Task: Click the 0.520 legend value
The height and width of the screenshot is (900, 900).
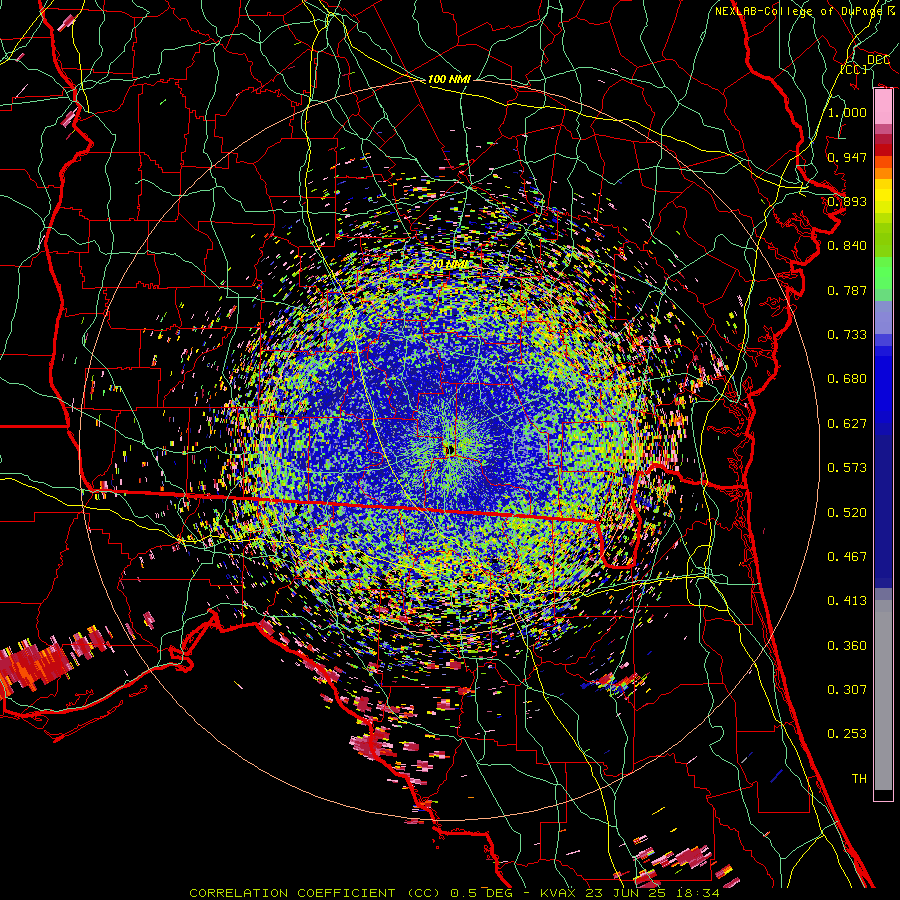Action: pos(847,513)
